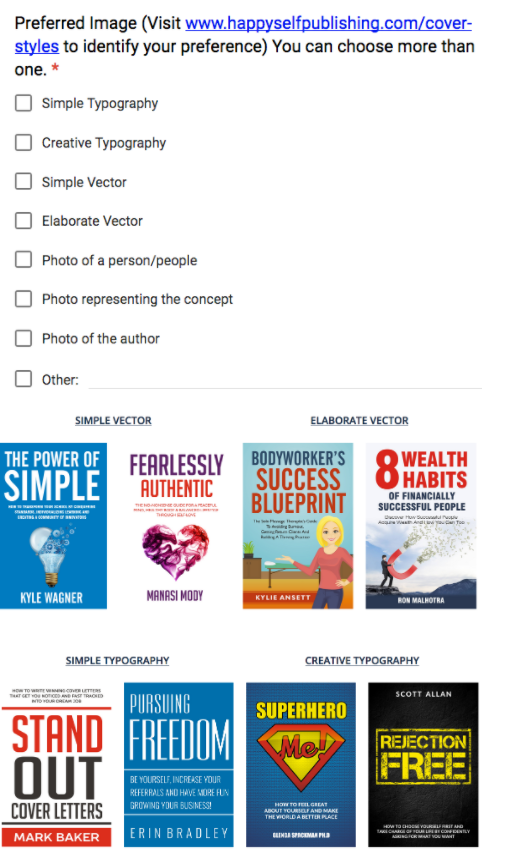Open Bodyworker's Success Blueprint cover image

point(298,526)
